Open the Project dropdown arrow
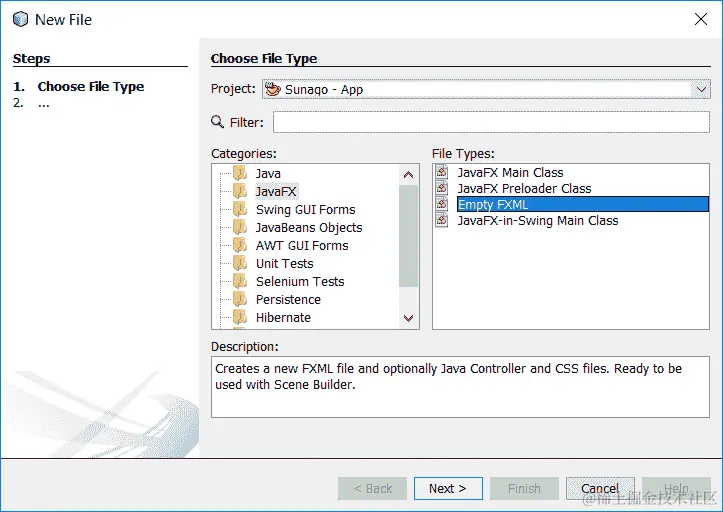The height and width of the screenshot is (512, 723). [701, 89]
